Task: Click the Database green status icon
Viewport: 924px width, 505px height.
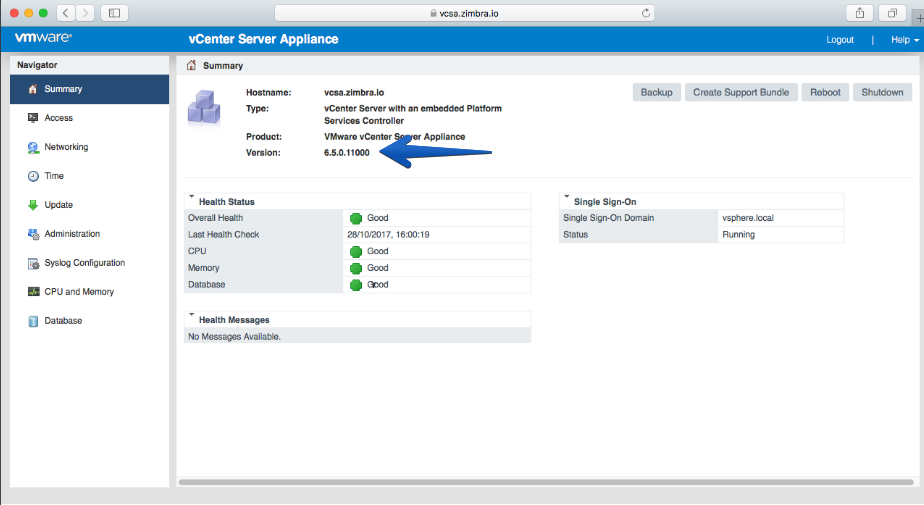Action: (x=356, y=285)
